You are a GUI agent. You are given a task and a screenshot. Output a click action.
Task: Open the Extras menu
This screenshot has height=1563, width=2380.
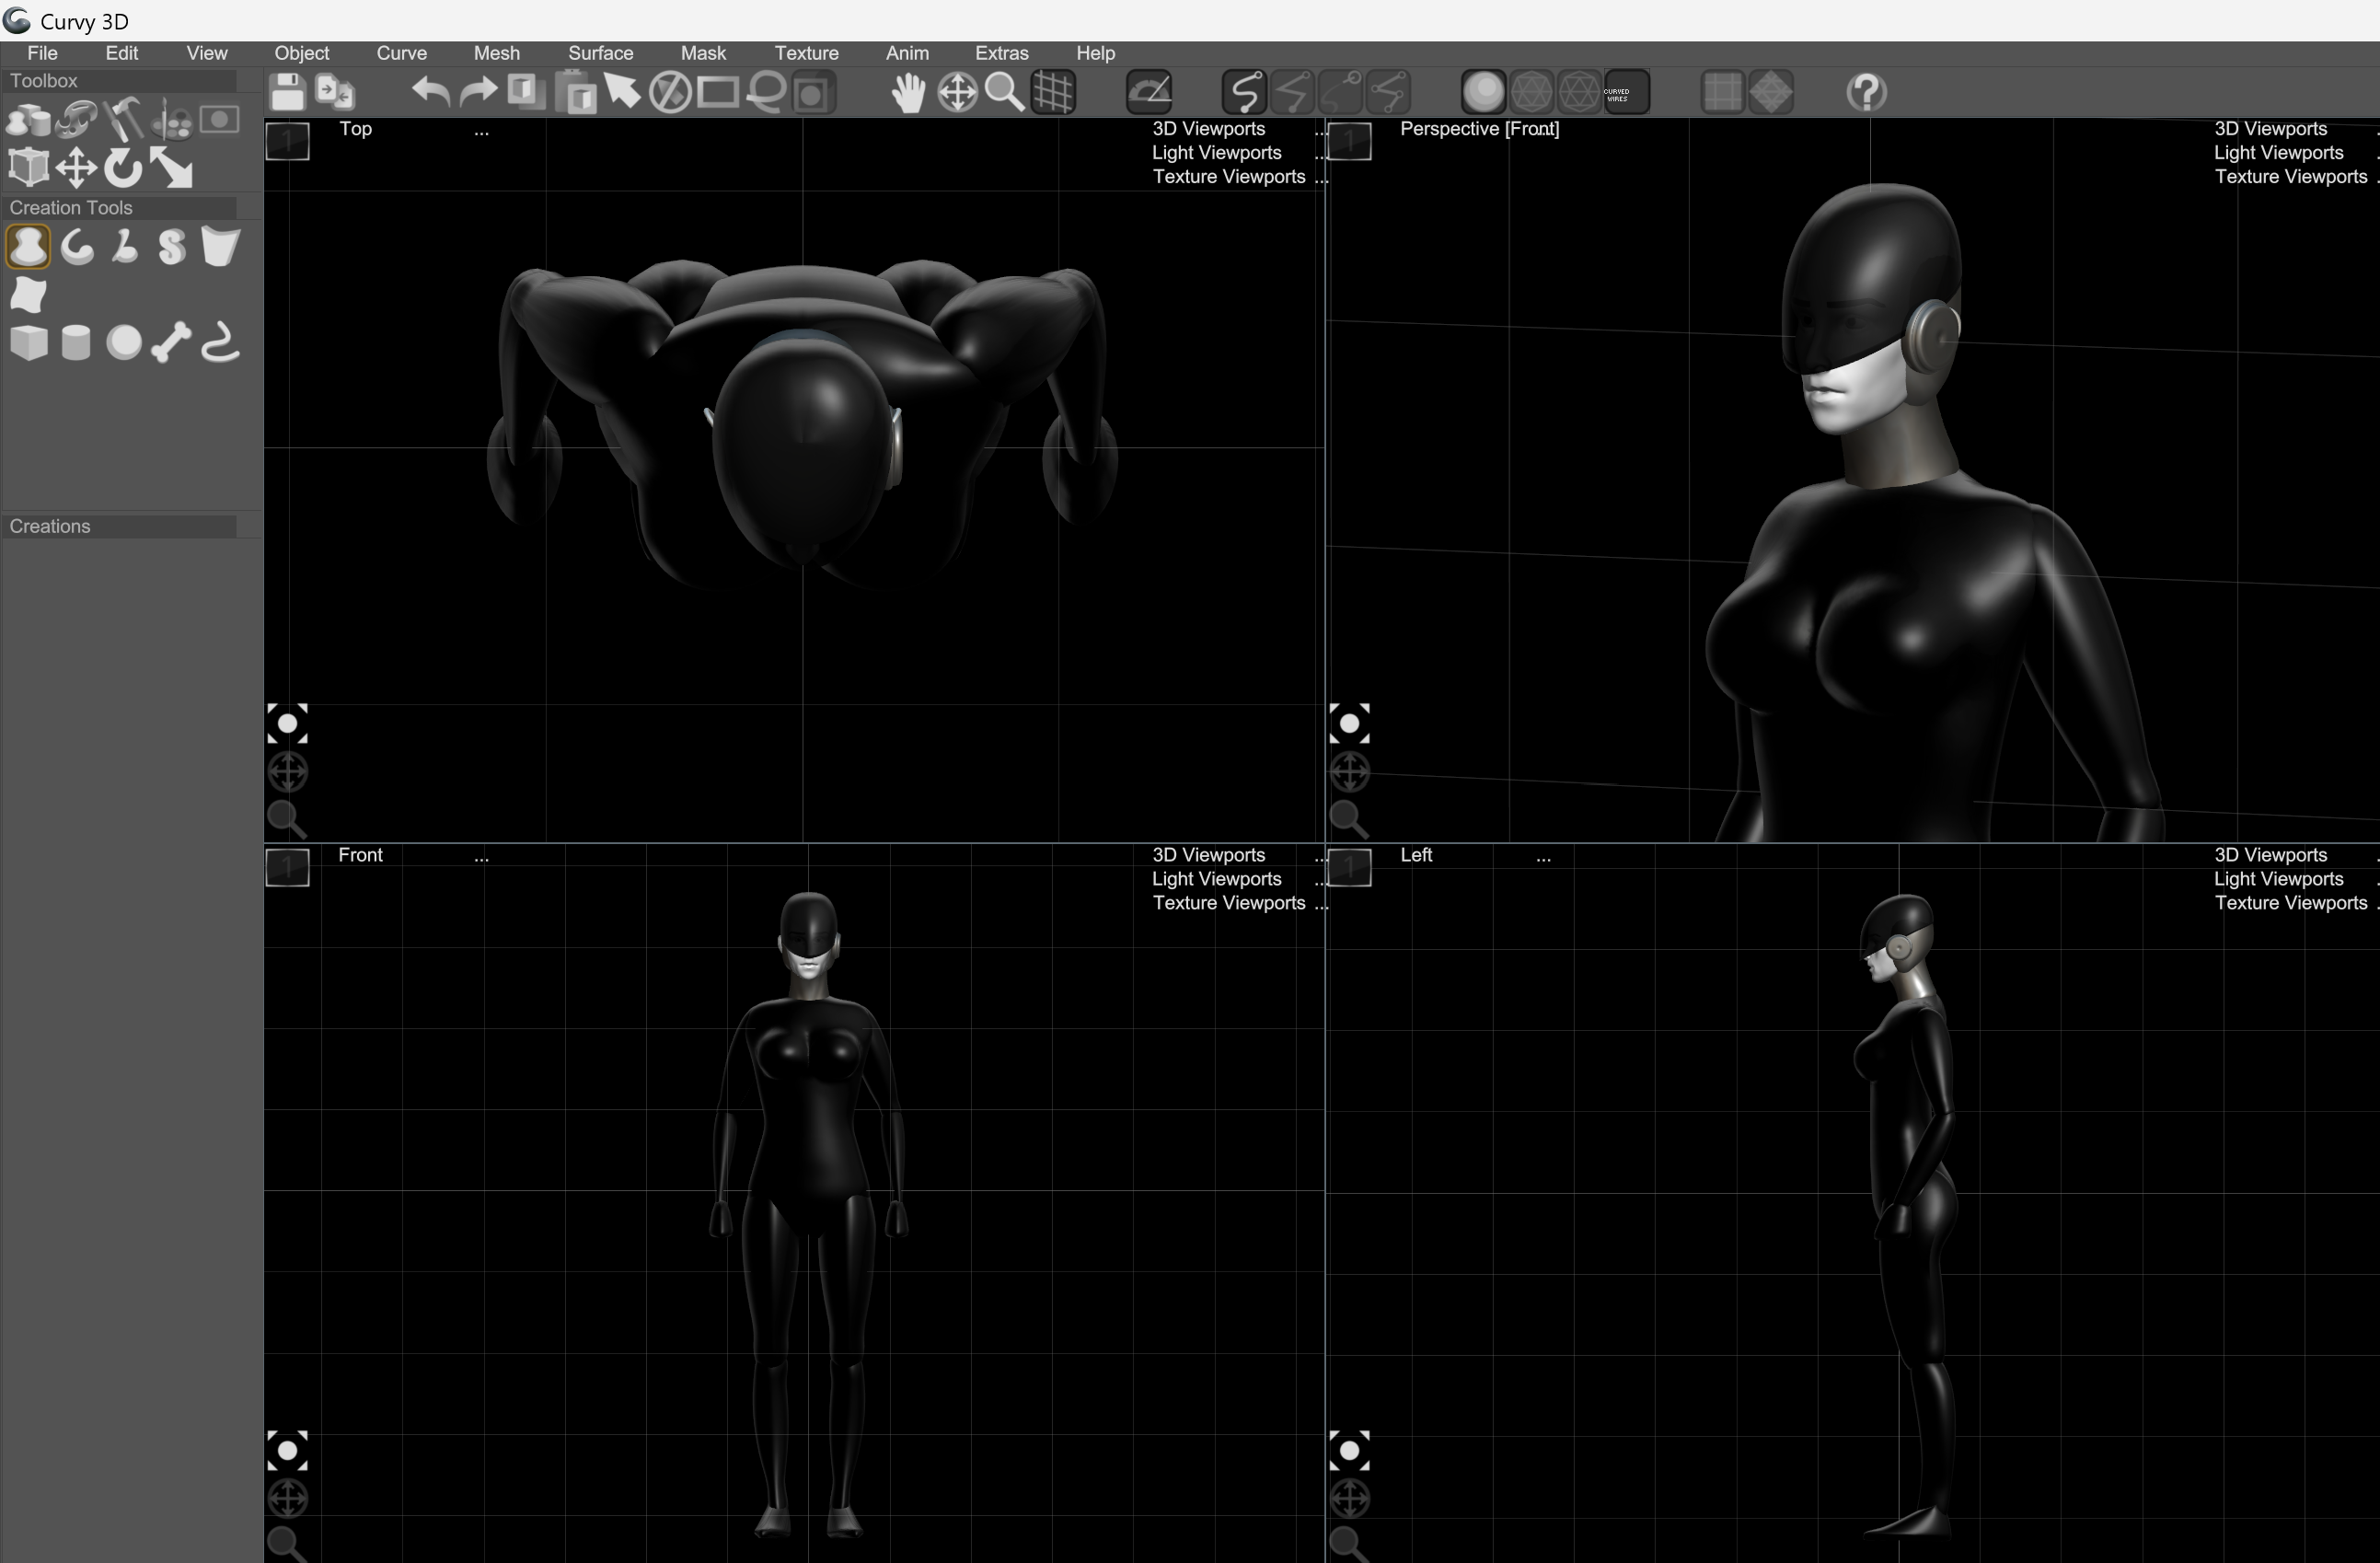pos(1002,53)
